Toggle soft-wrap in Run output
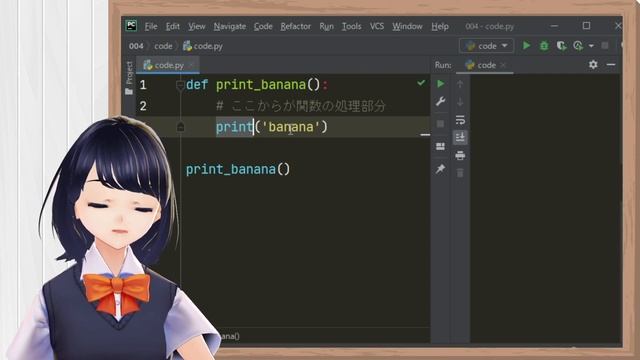Image resolution: width=640 pixels, height=360 pixels. coord(460,120)
